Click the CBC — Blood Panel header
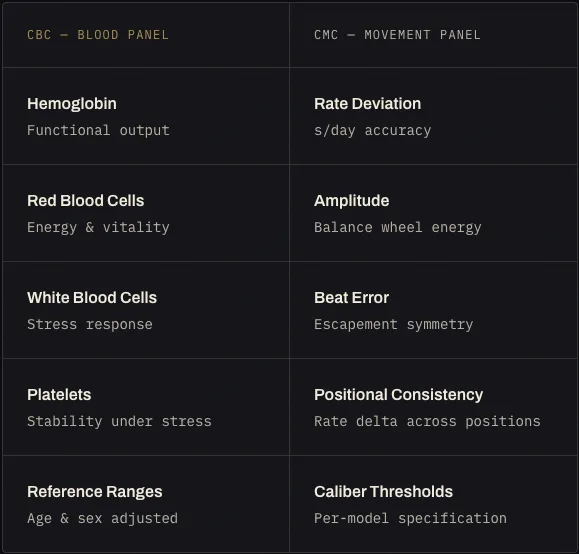This screenshot has width=579, height=554. [98, 35]
